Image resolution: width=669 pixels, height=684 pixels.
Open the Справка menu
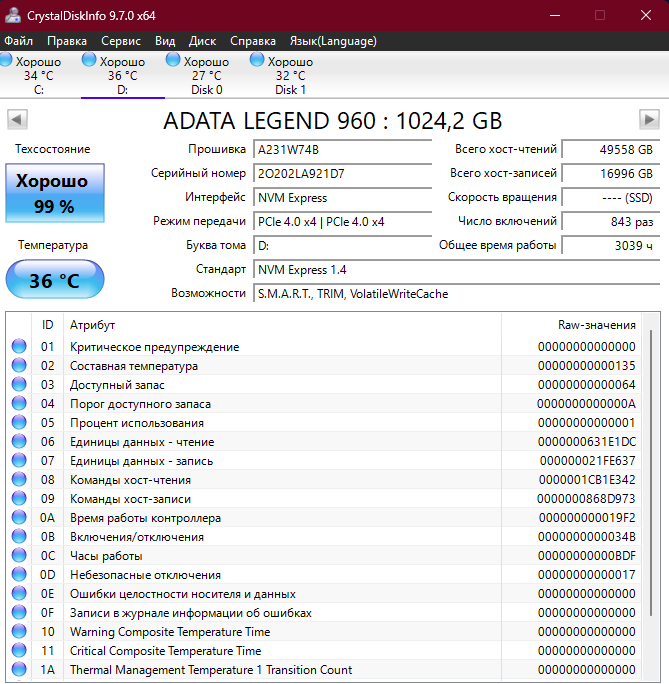click(253, 41)
